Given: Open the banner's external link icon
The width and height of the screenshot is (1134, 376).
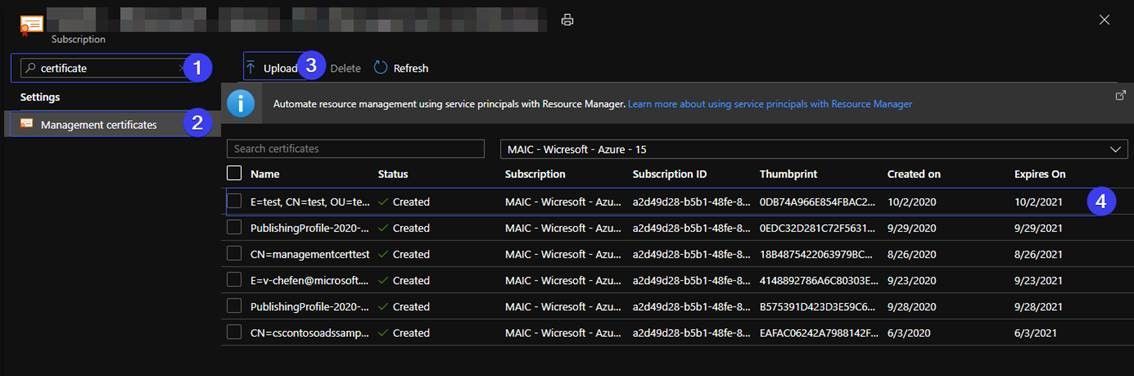Looking at the screenshot, I should (x=1120, y=95).
